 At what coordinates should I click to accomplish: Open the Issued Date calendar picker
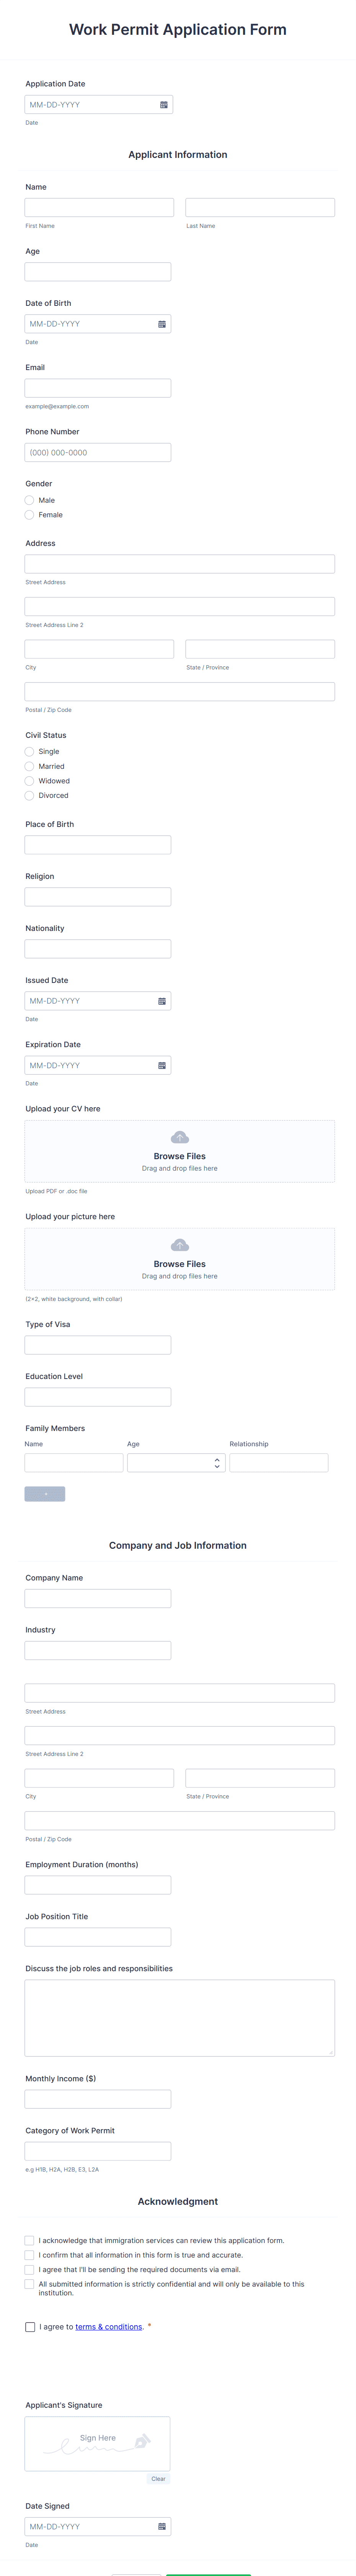[x=162, y=1000]
